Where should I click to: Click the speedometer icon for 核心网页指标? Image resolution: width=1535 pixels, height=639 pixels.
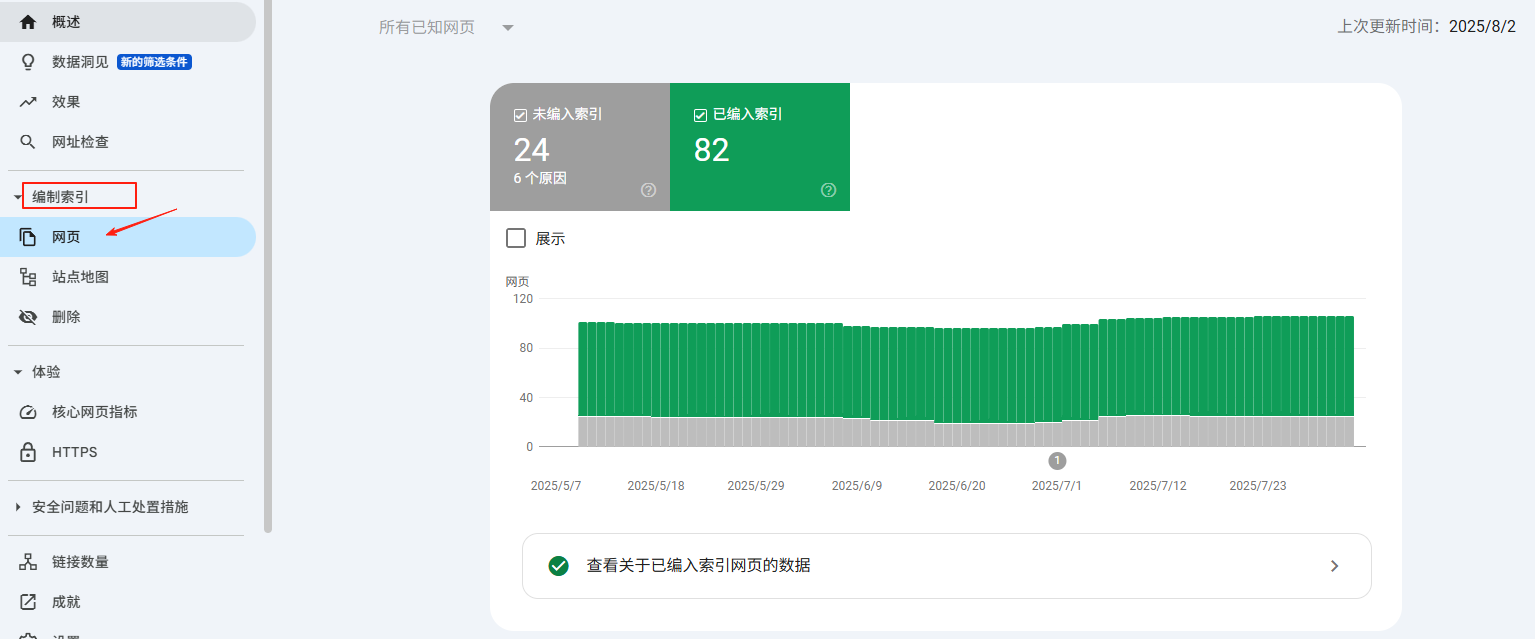coord(28,412)
